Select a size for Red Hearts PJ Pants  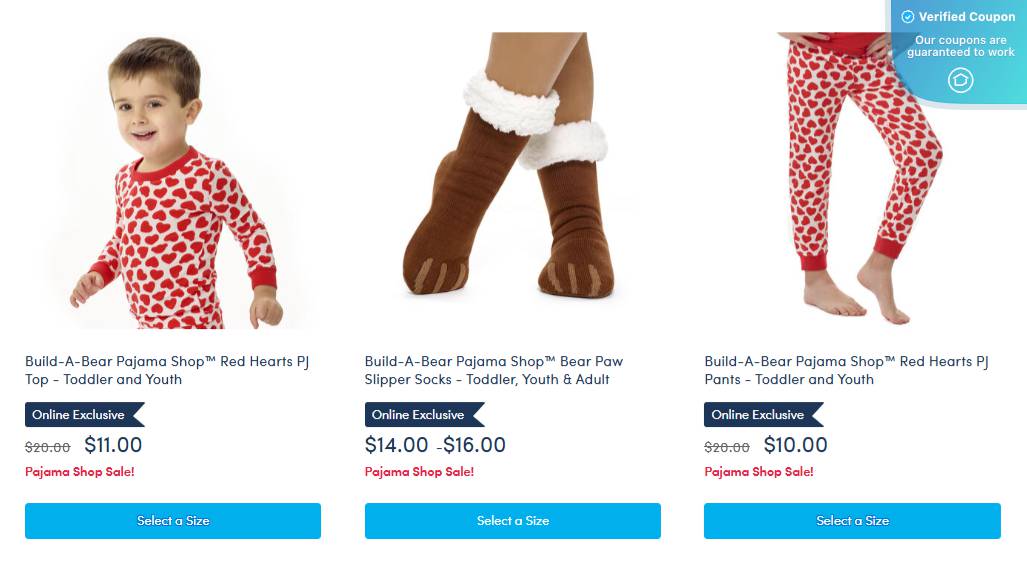(x=852, y=521)
